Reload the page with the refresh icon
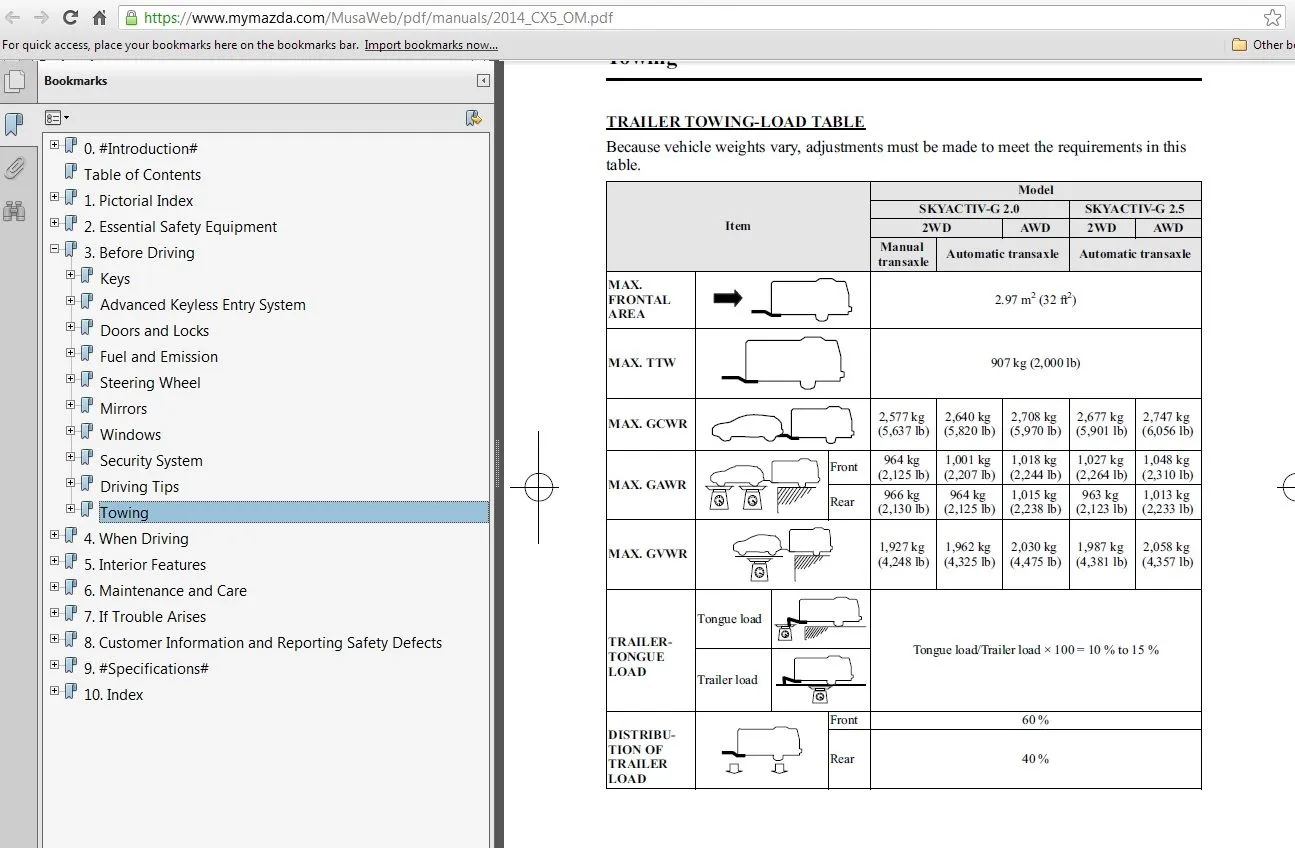The width and height of the screenshot is (1295, 848). [70, 17]
